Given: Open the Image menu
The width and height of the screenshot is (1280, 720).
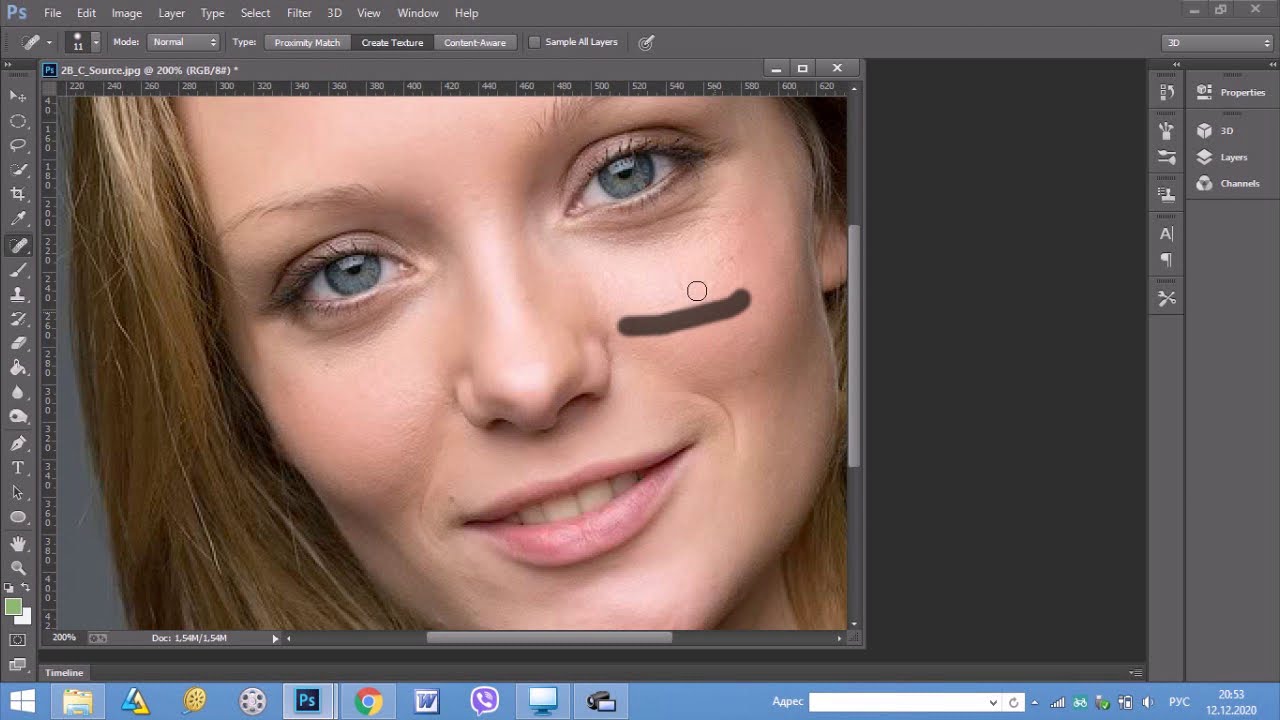Looking at the screenshot, I should [127, 13].
